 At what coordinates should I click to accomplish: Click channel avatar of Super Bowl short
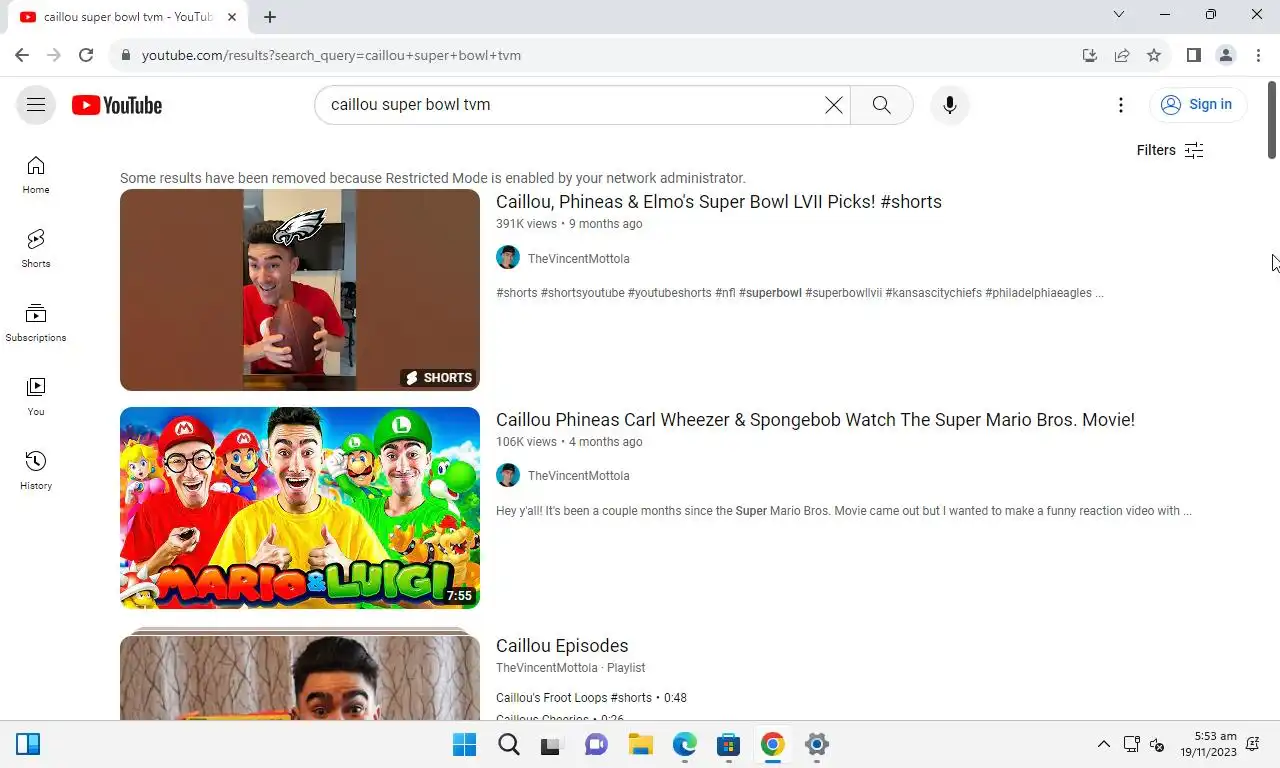pyautogui.click(x=508, y=258)
